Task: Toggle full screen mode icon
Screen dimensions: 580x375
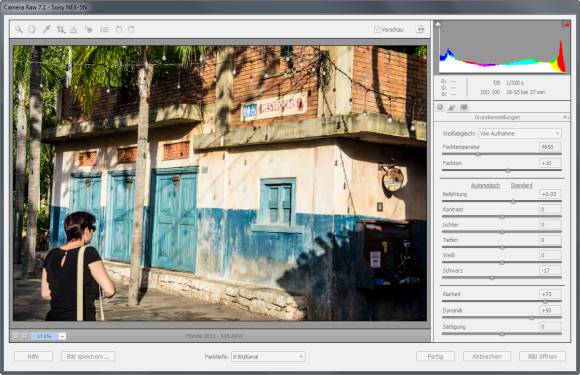Action: [420, 29]
